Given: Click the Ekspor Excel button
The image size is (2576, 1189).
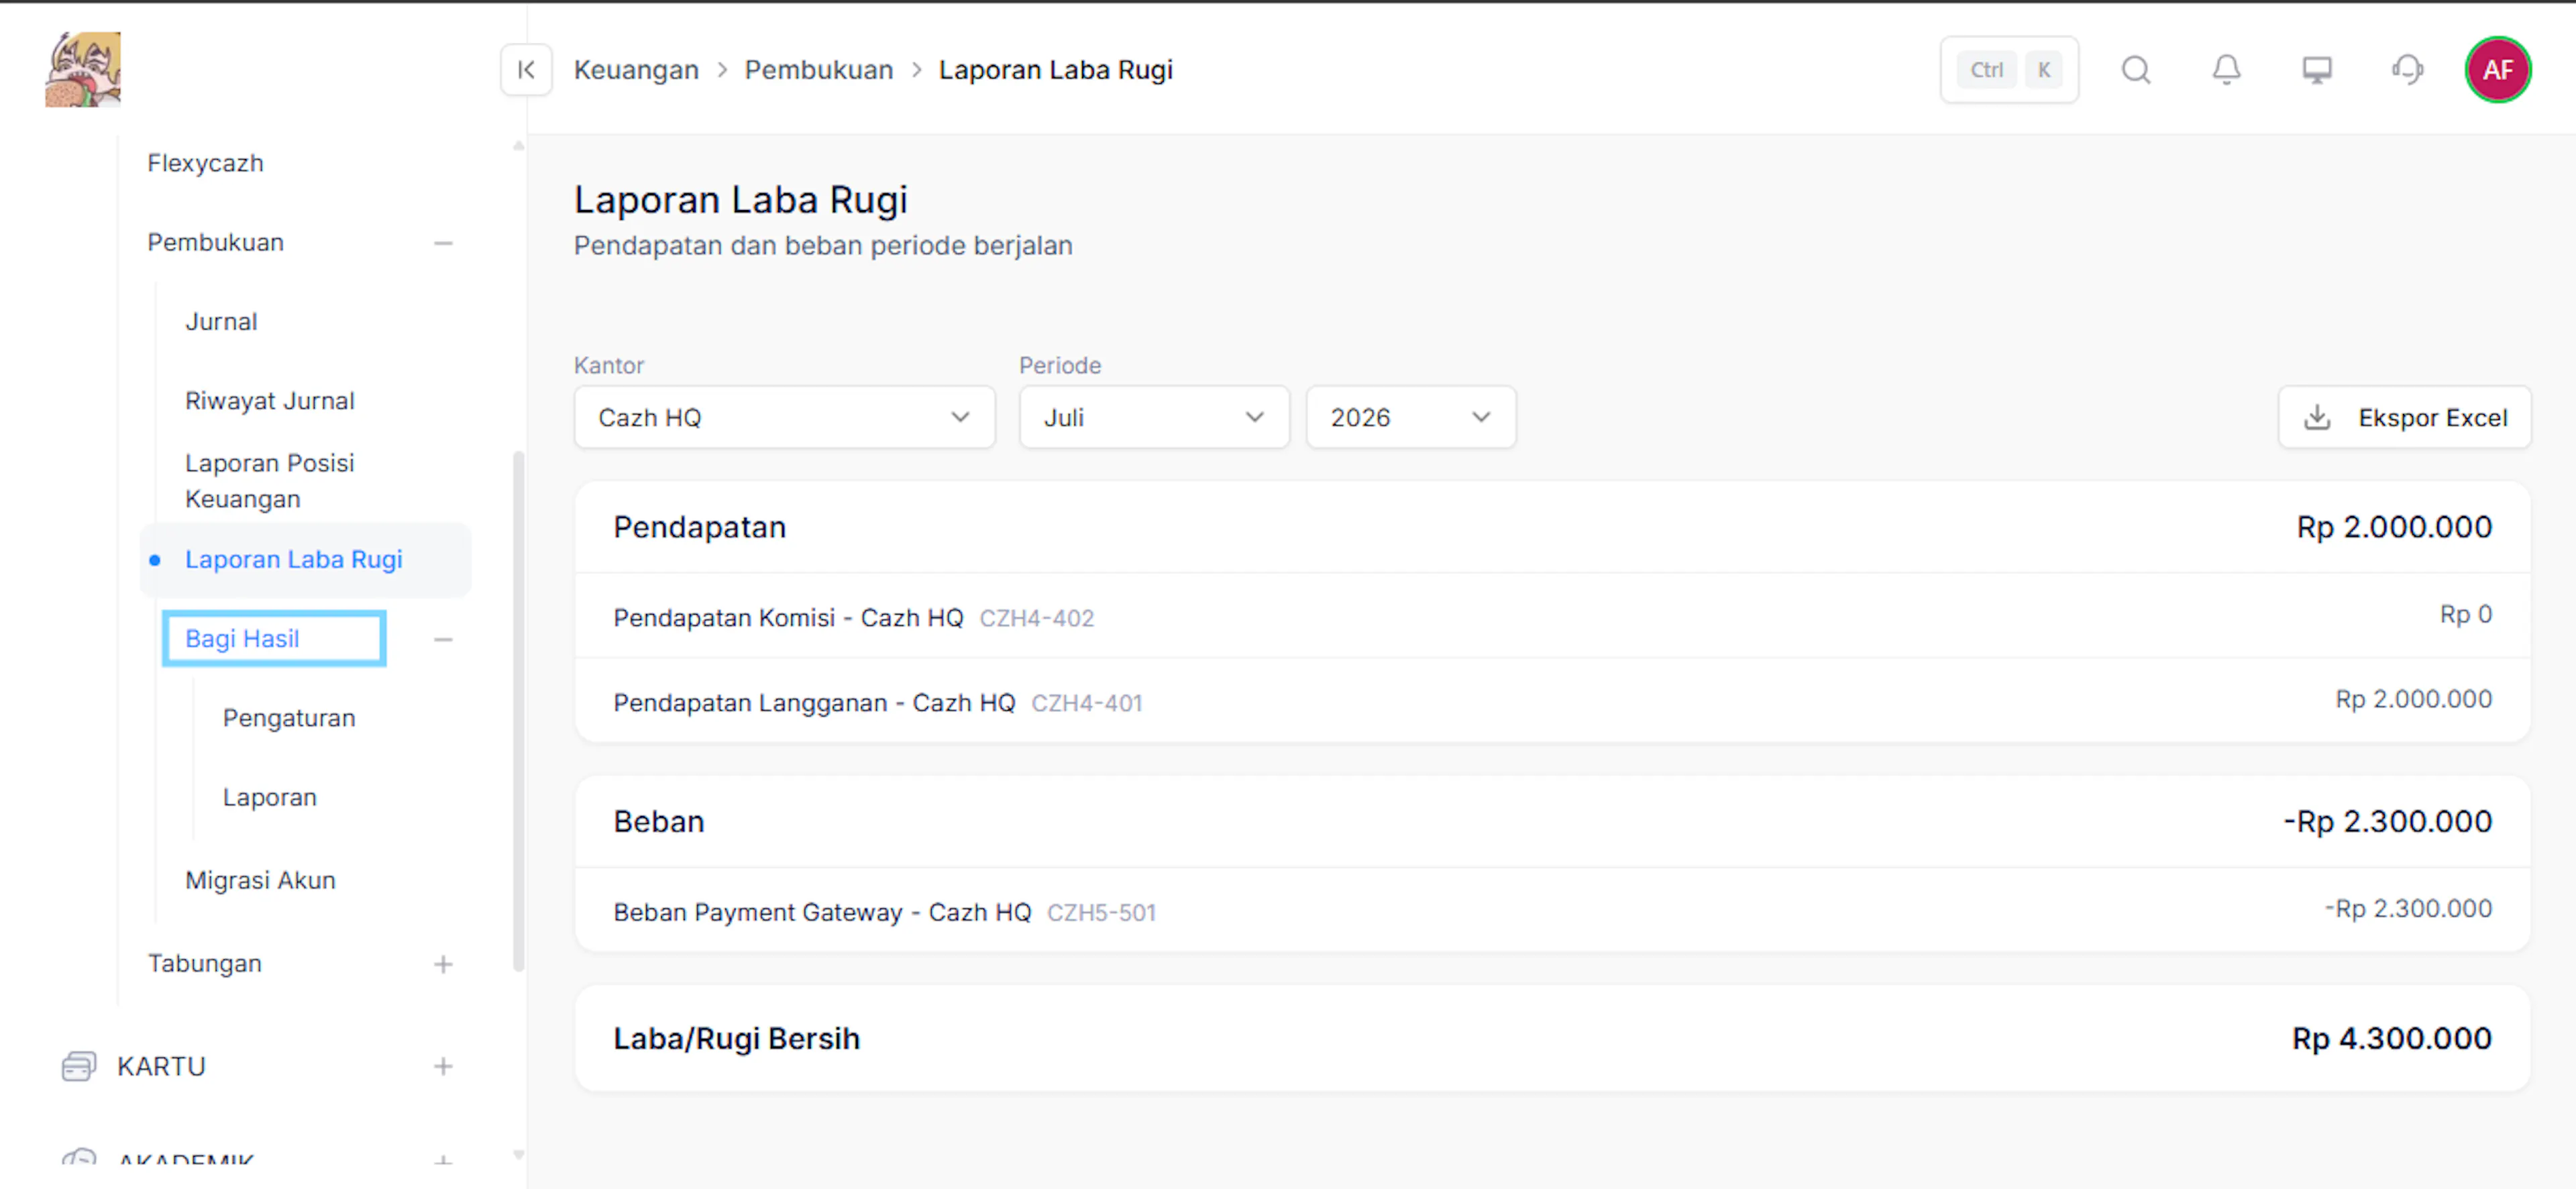Looking at the screenshot, I should pyautogui.click(x=2404, y=417).
